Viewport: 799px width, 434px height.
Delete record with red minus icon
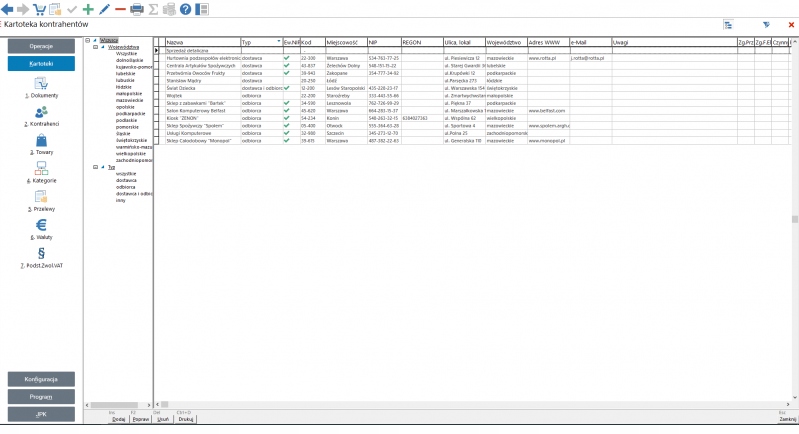coord(120,9)
